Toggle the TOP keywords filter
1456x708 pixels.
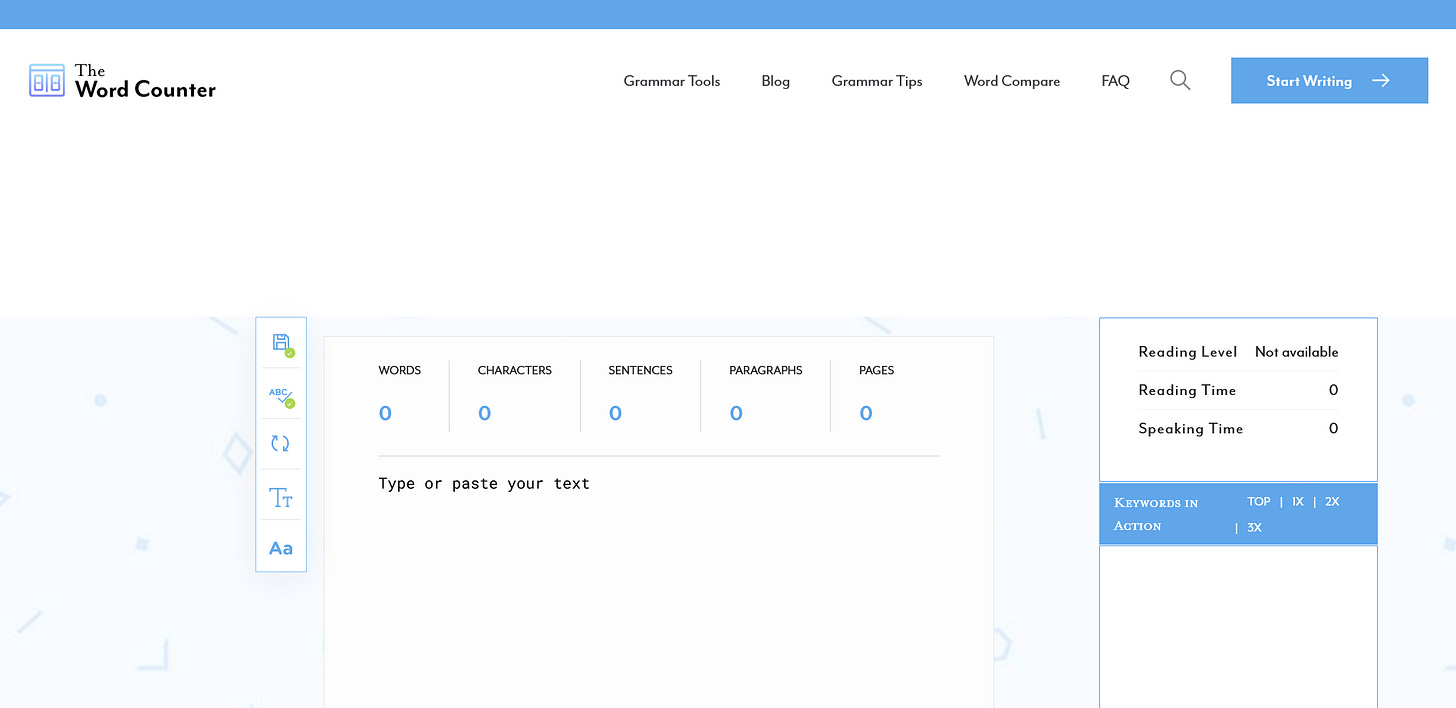click(x=1258, y=501)
